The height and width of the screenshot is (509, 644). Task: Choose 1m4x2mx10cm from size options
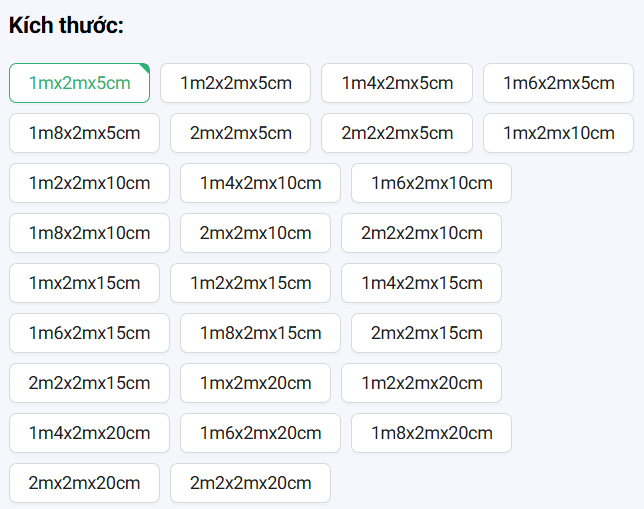(260, 183)
